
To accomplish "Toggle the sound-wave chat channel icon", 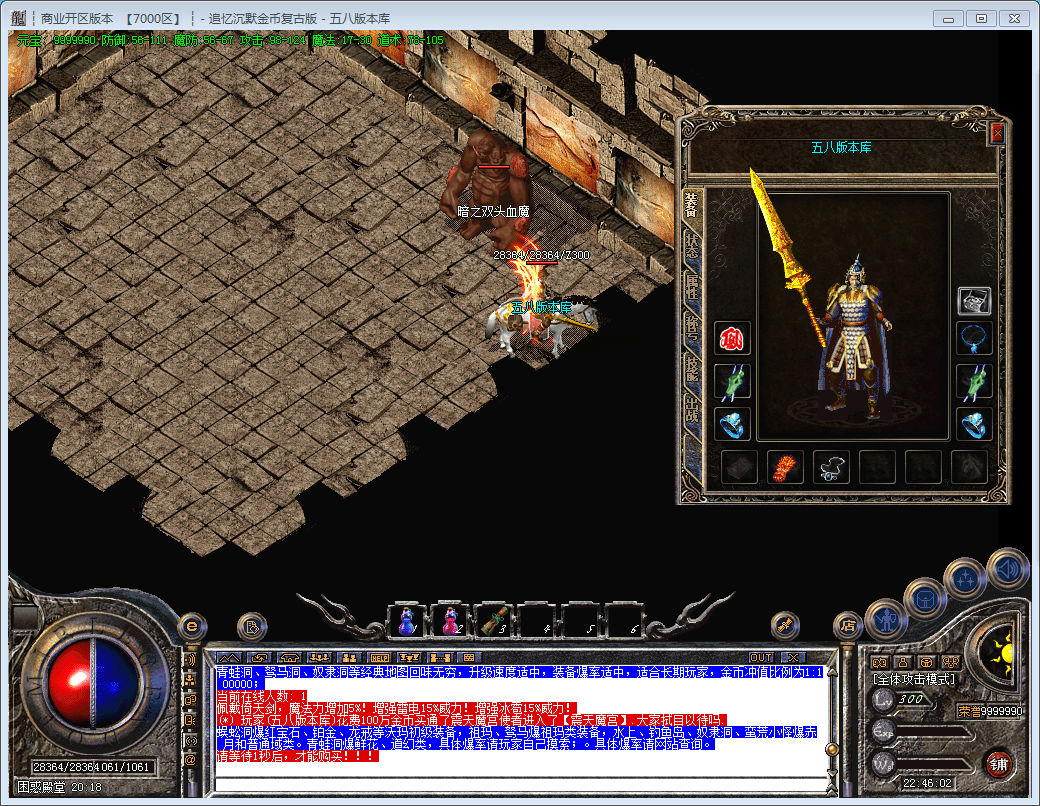I will pos(190,659).
